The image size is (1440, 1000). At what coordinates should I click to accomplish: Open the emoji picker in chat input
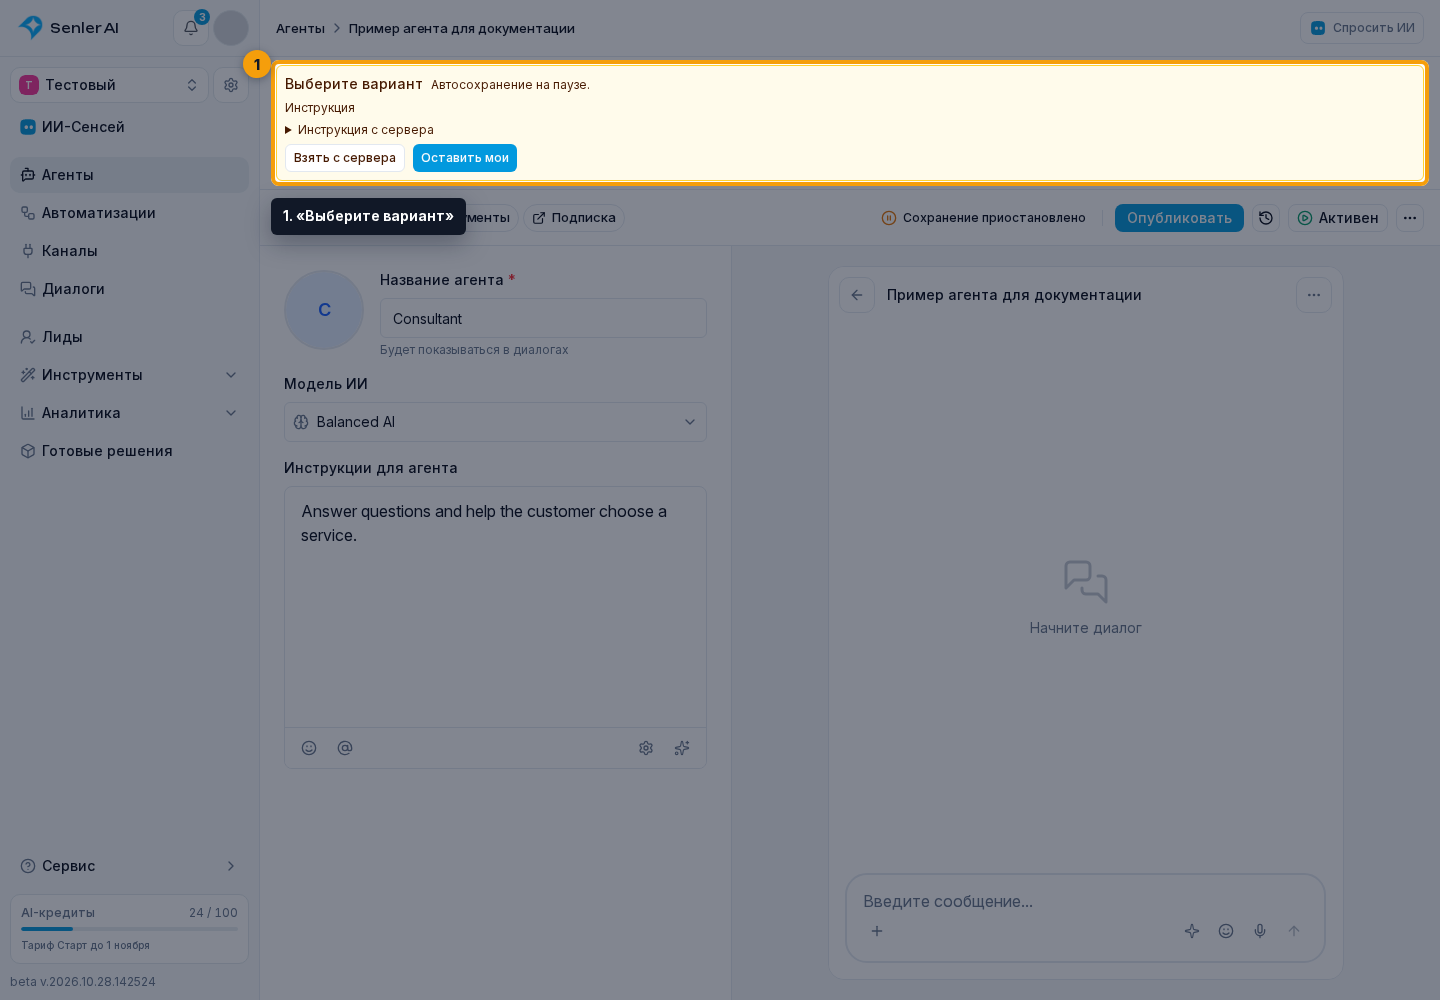[x=1226, y=931]
